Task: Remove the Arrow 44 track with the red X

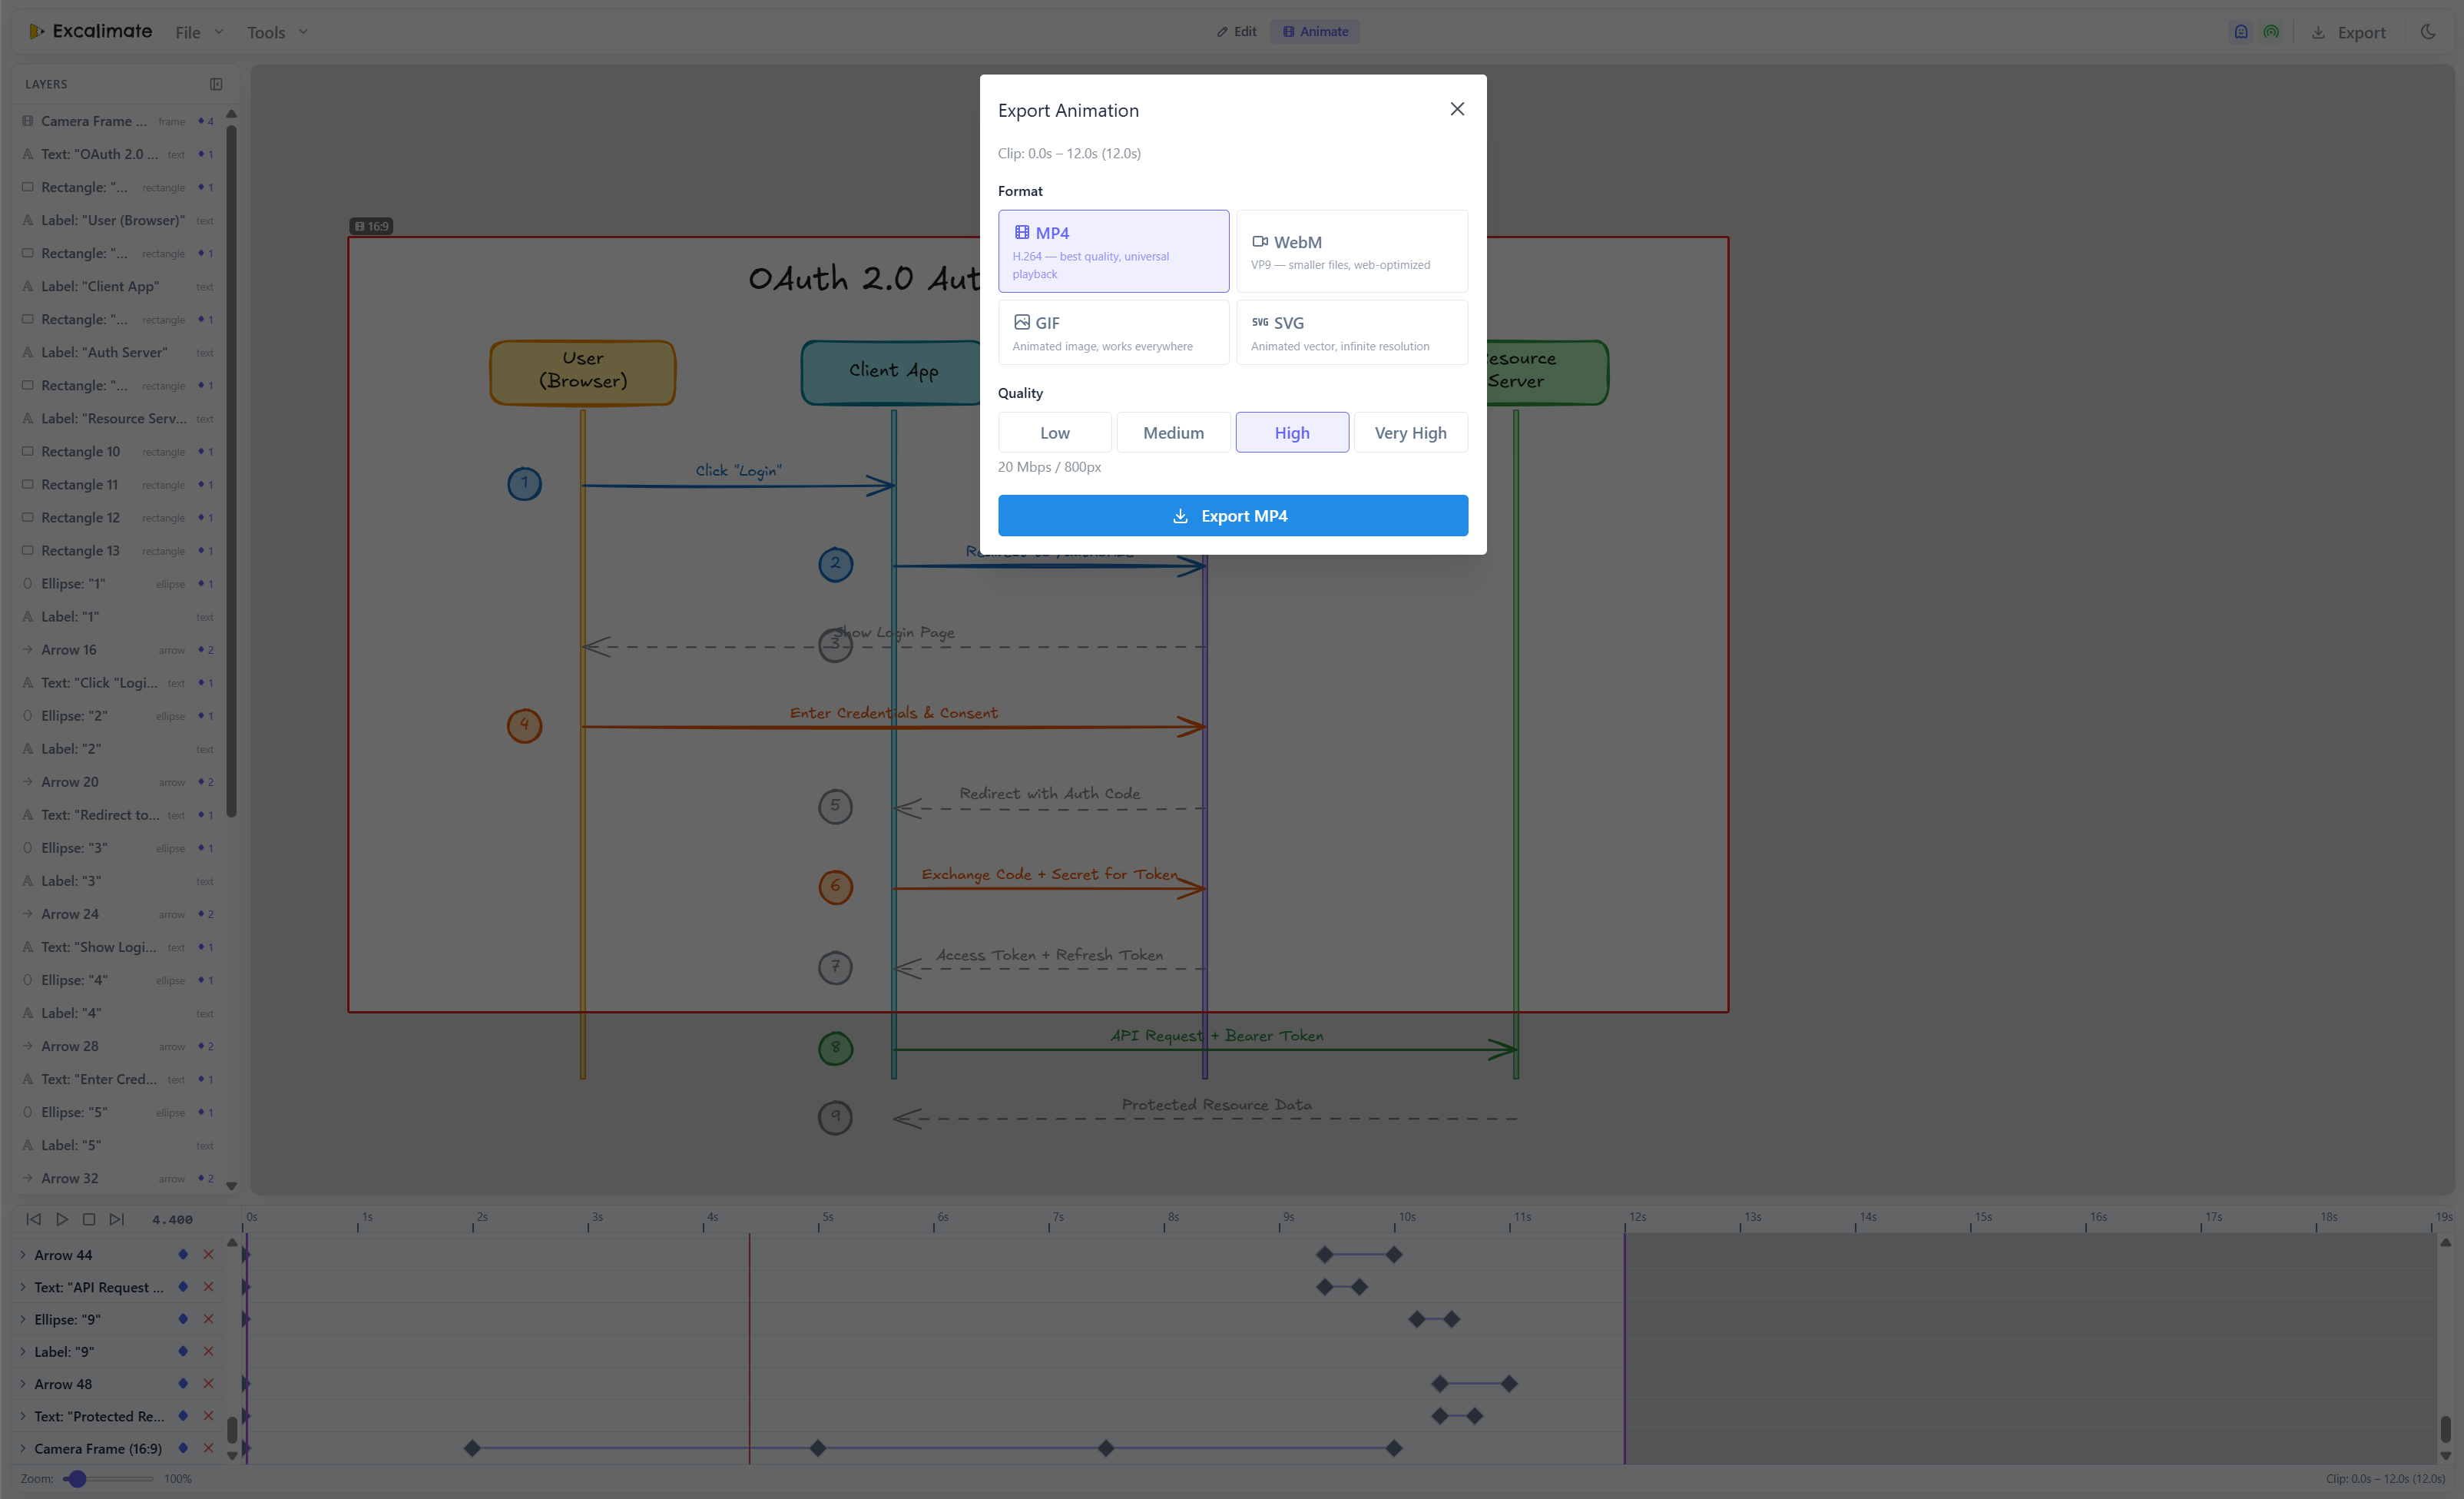Action: pyautogui.click(x=208, y=1254)
